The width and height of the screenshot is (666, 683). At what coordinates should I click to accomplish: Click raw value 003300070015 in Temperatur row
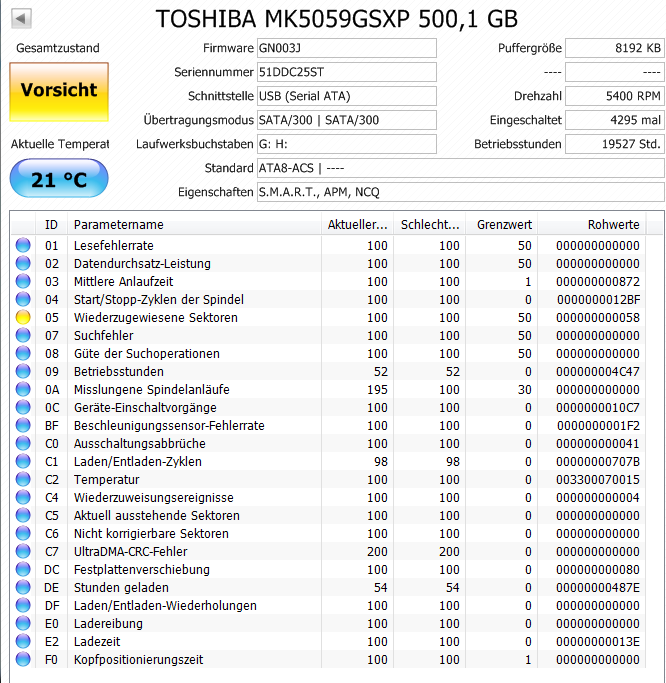click(598, 480)
